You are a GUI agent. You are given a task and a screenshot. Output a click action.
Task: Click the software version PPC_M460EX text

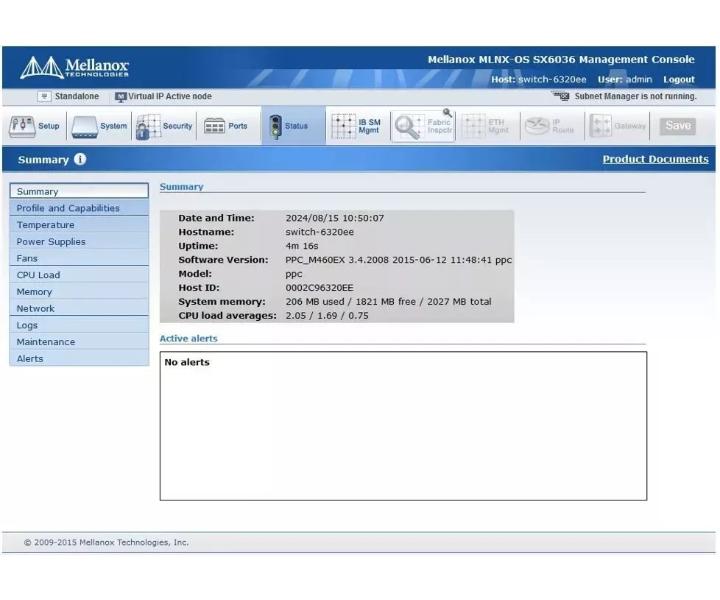click(399, 260)
